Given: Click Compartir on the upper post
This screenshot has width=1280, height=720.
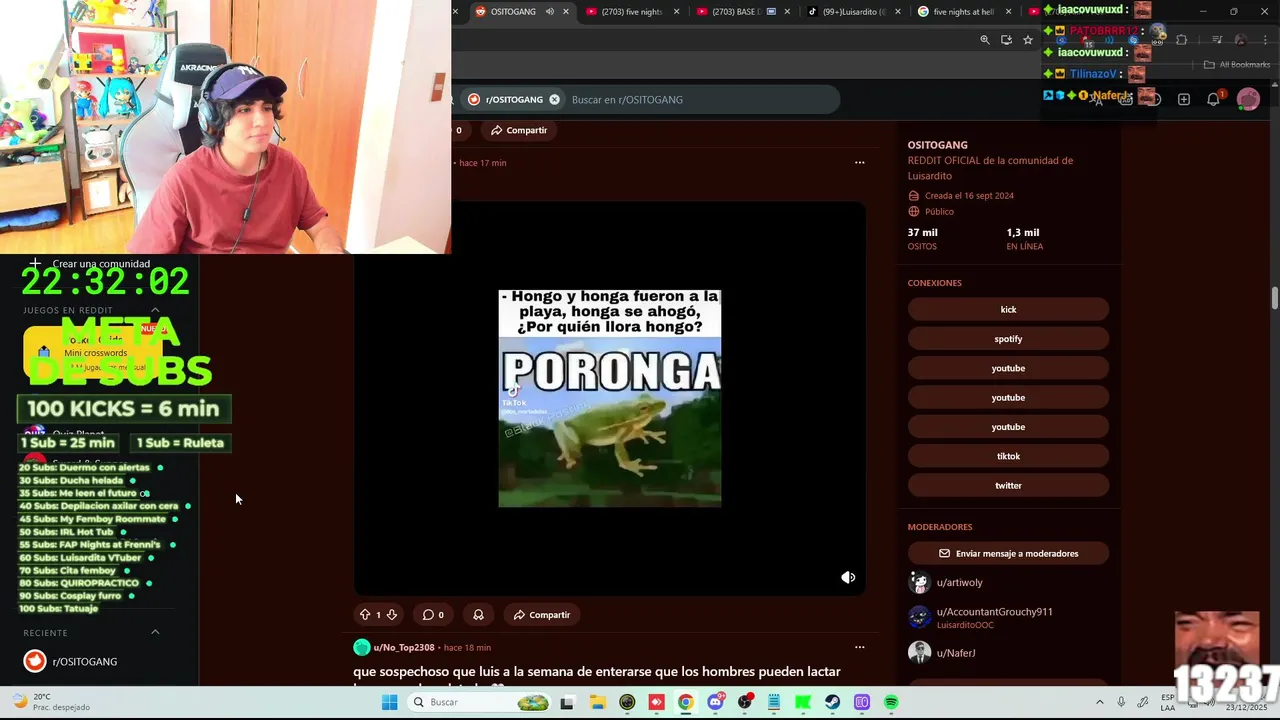Looking at the screenshot, I should coord(518,130).
